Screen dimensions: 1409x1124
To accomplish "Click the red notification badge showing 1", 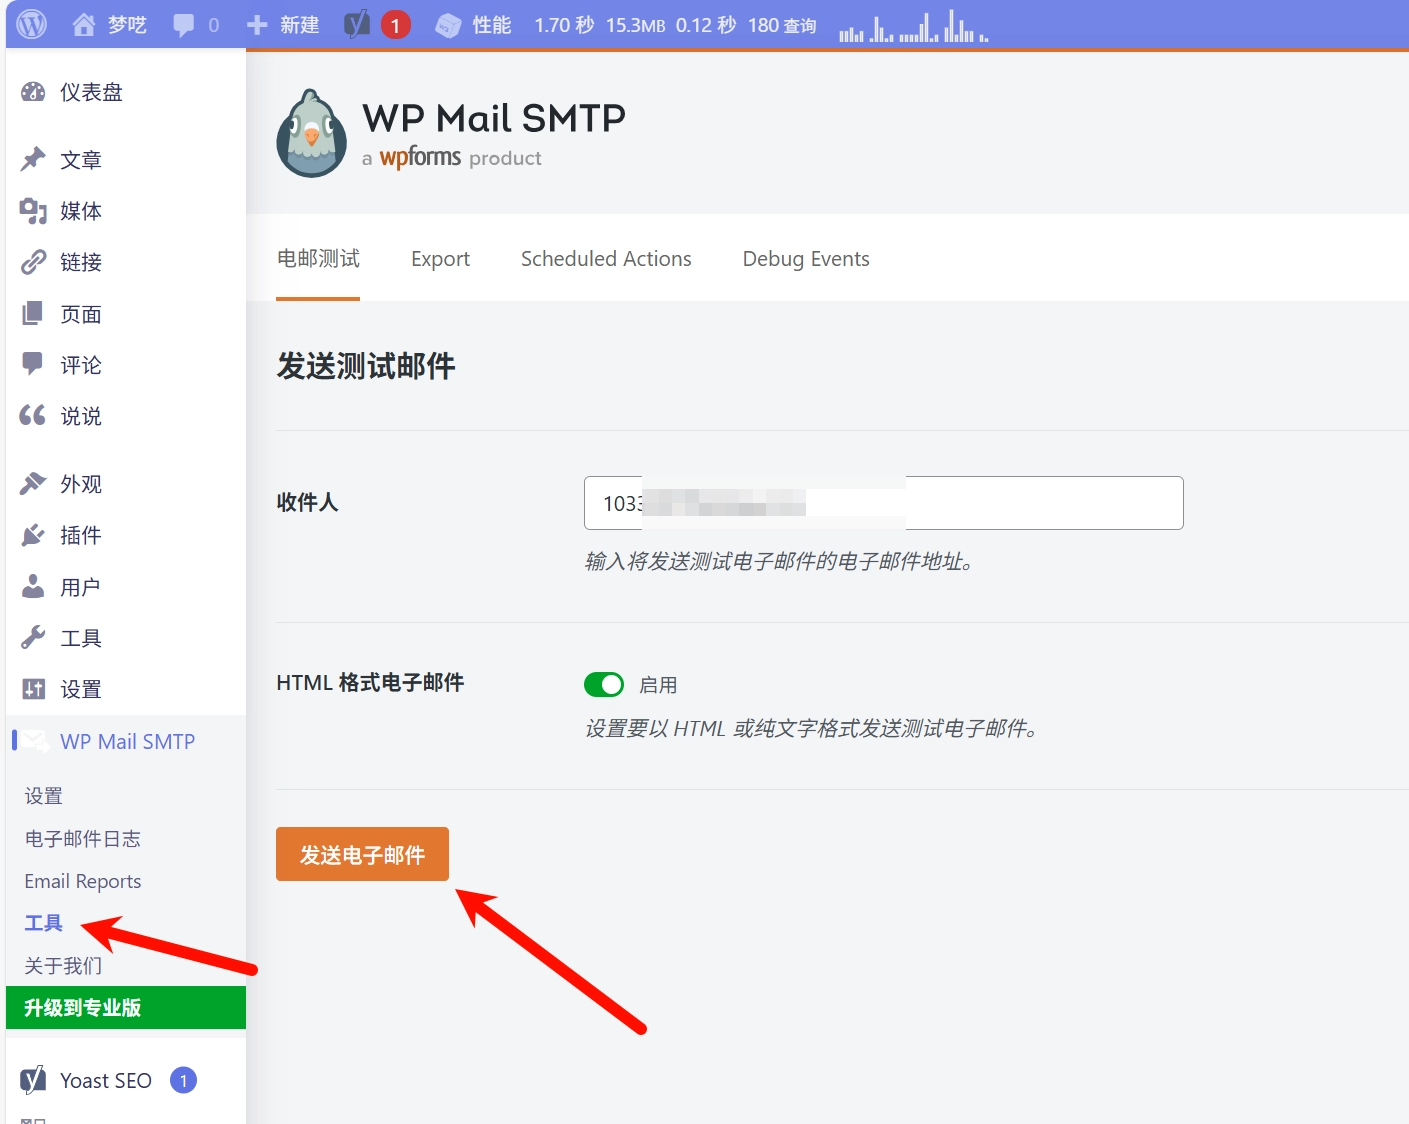I will 395,25.
